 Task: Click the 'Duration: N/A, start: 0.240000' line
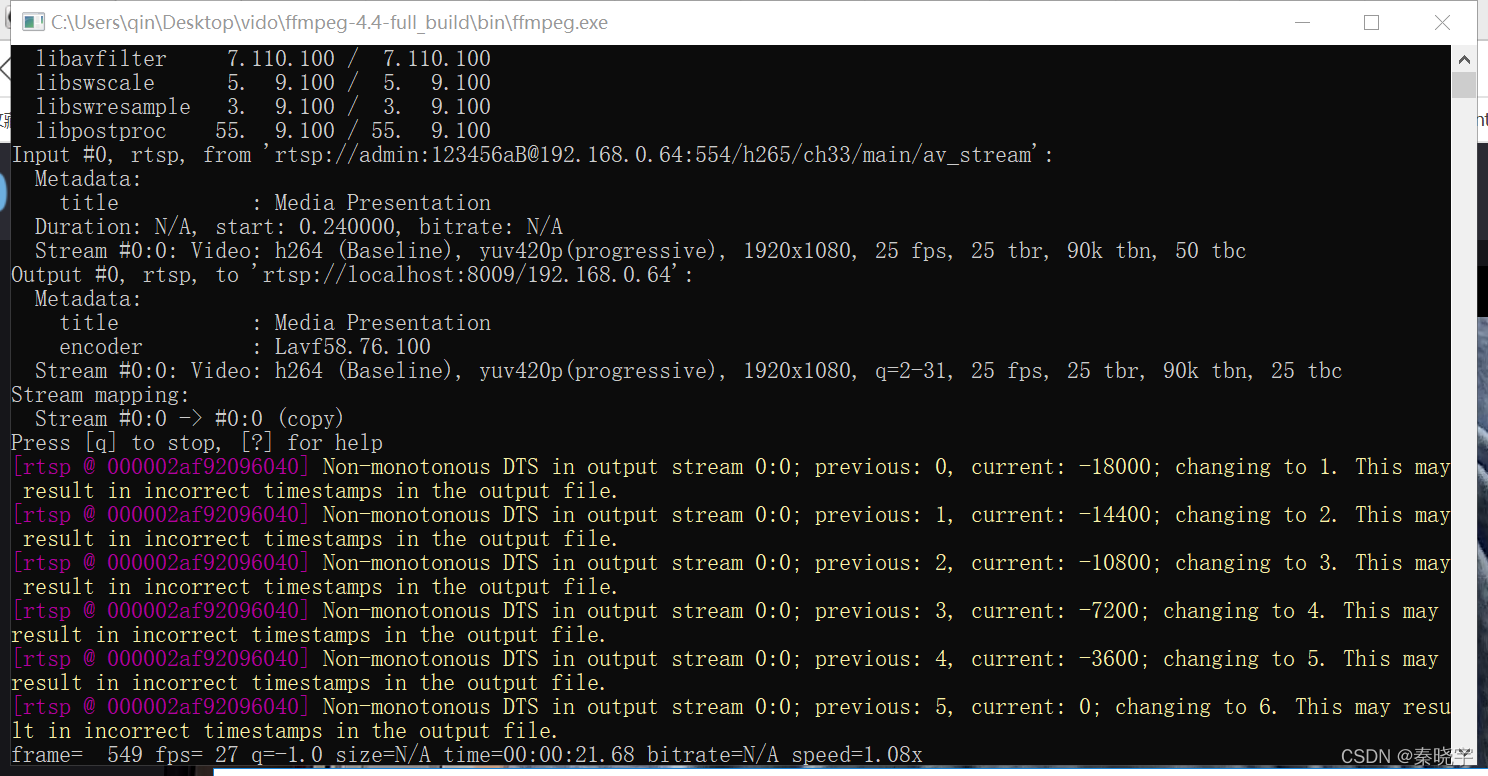pyautogui.click(x=299, y=227)
